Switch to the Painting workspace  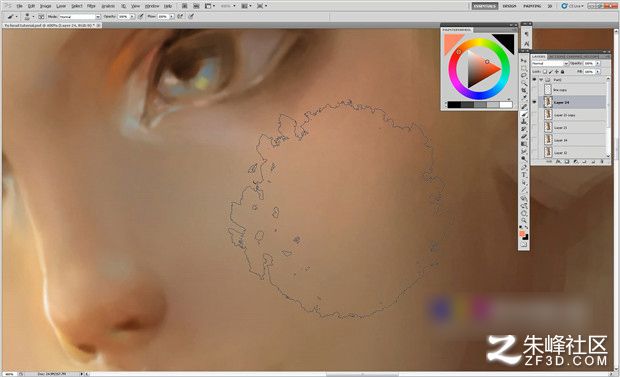(532, 6)
